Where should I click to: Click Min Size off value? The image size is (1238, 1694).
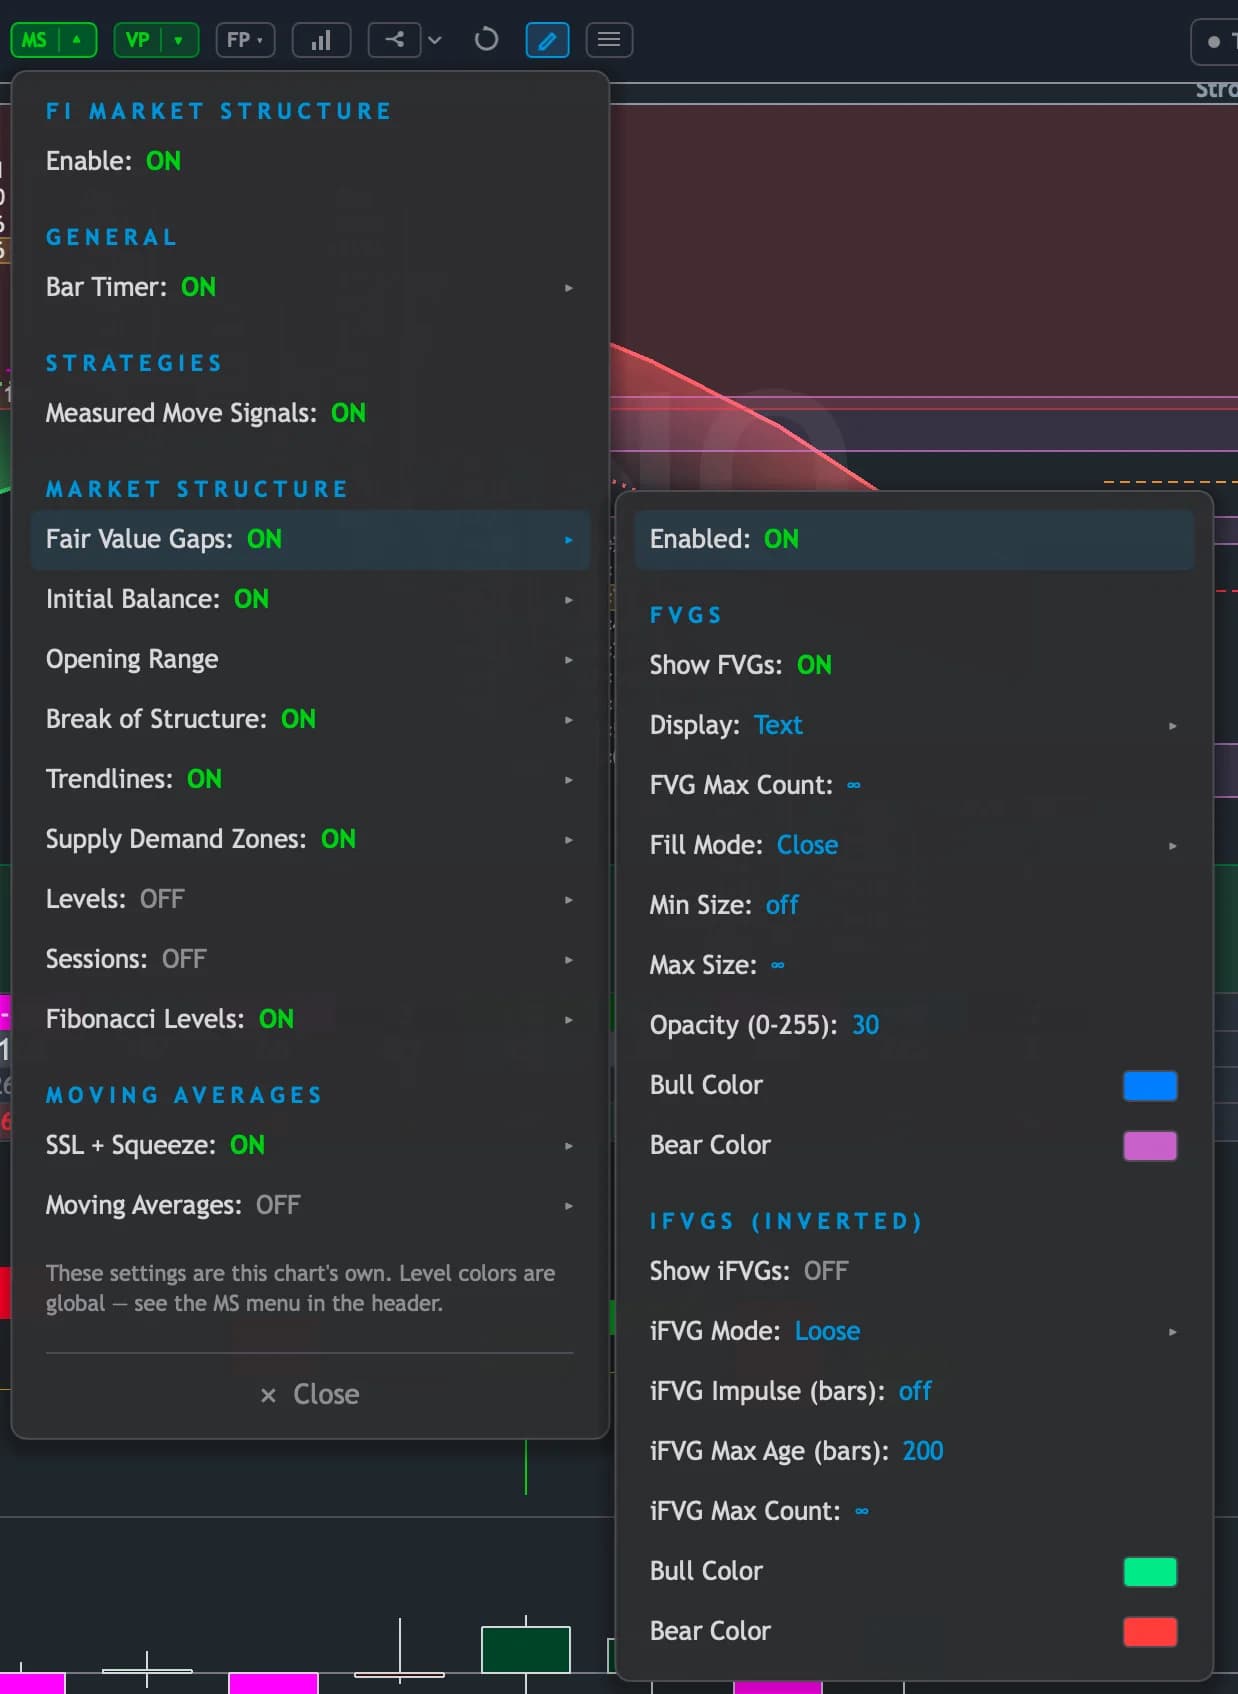[x=782, y=905]
